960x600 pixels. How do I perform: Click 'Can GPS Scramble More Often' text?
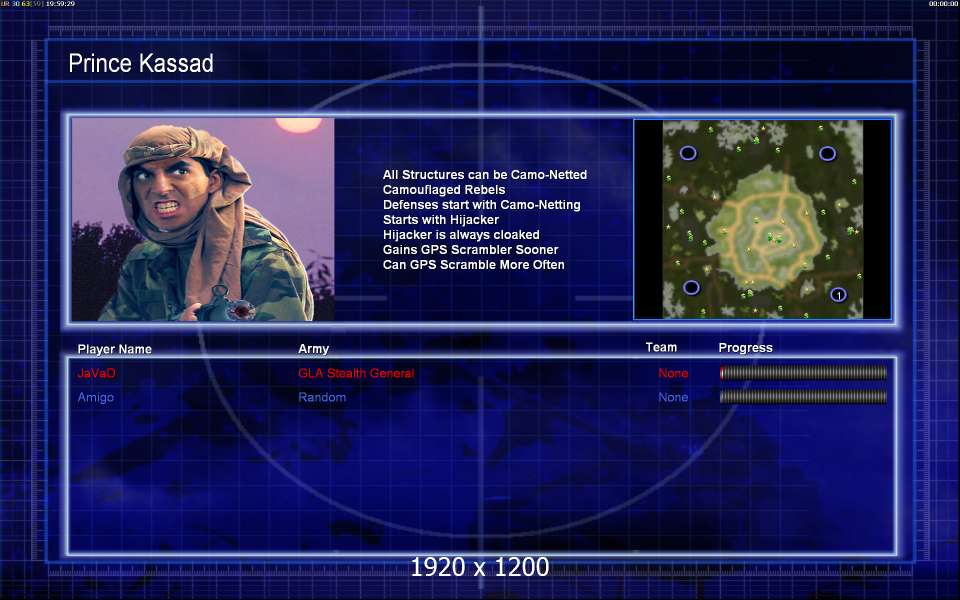pos(473,264)
